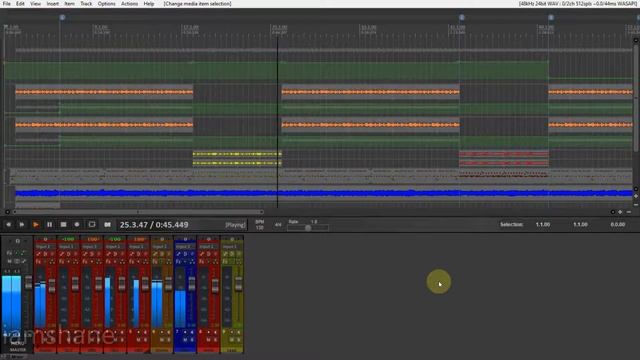The height and width of the screenshot is (360, 640).
Task: Mute the brown mixer track
Action: [x=161, y=340]
